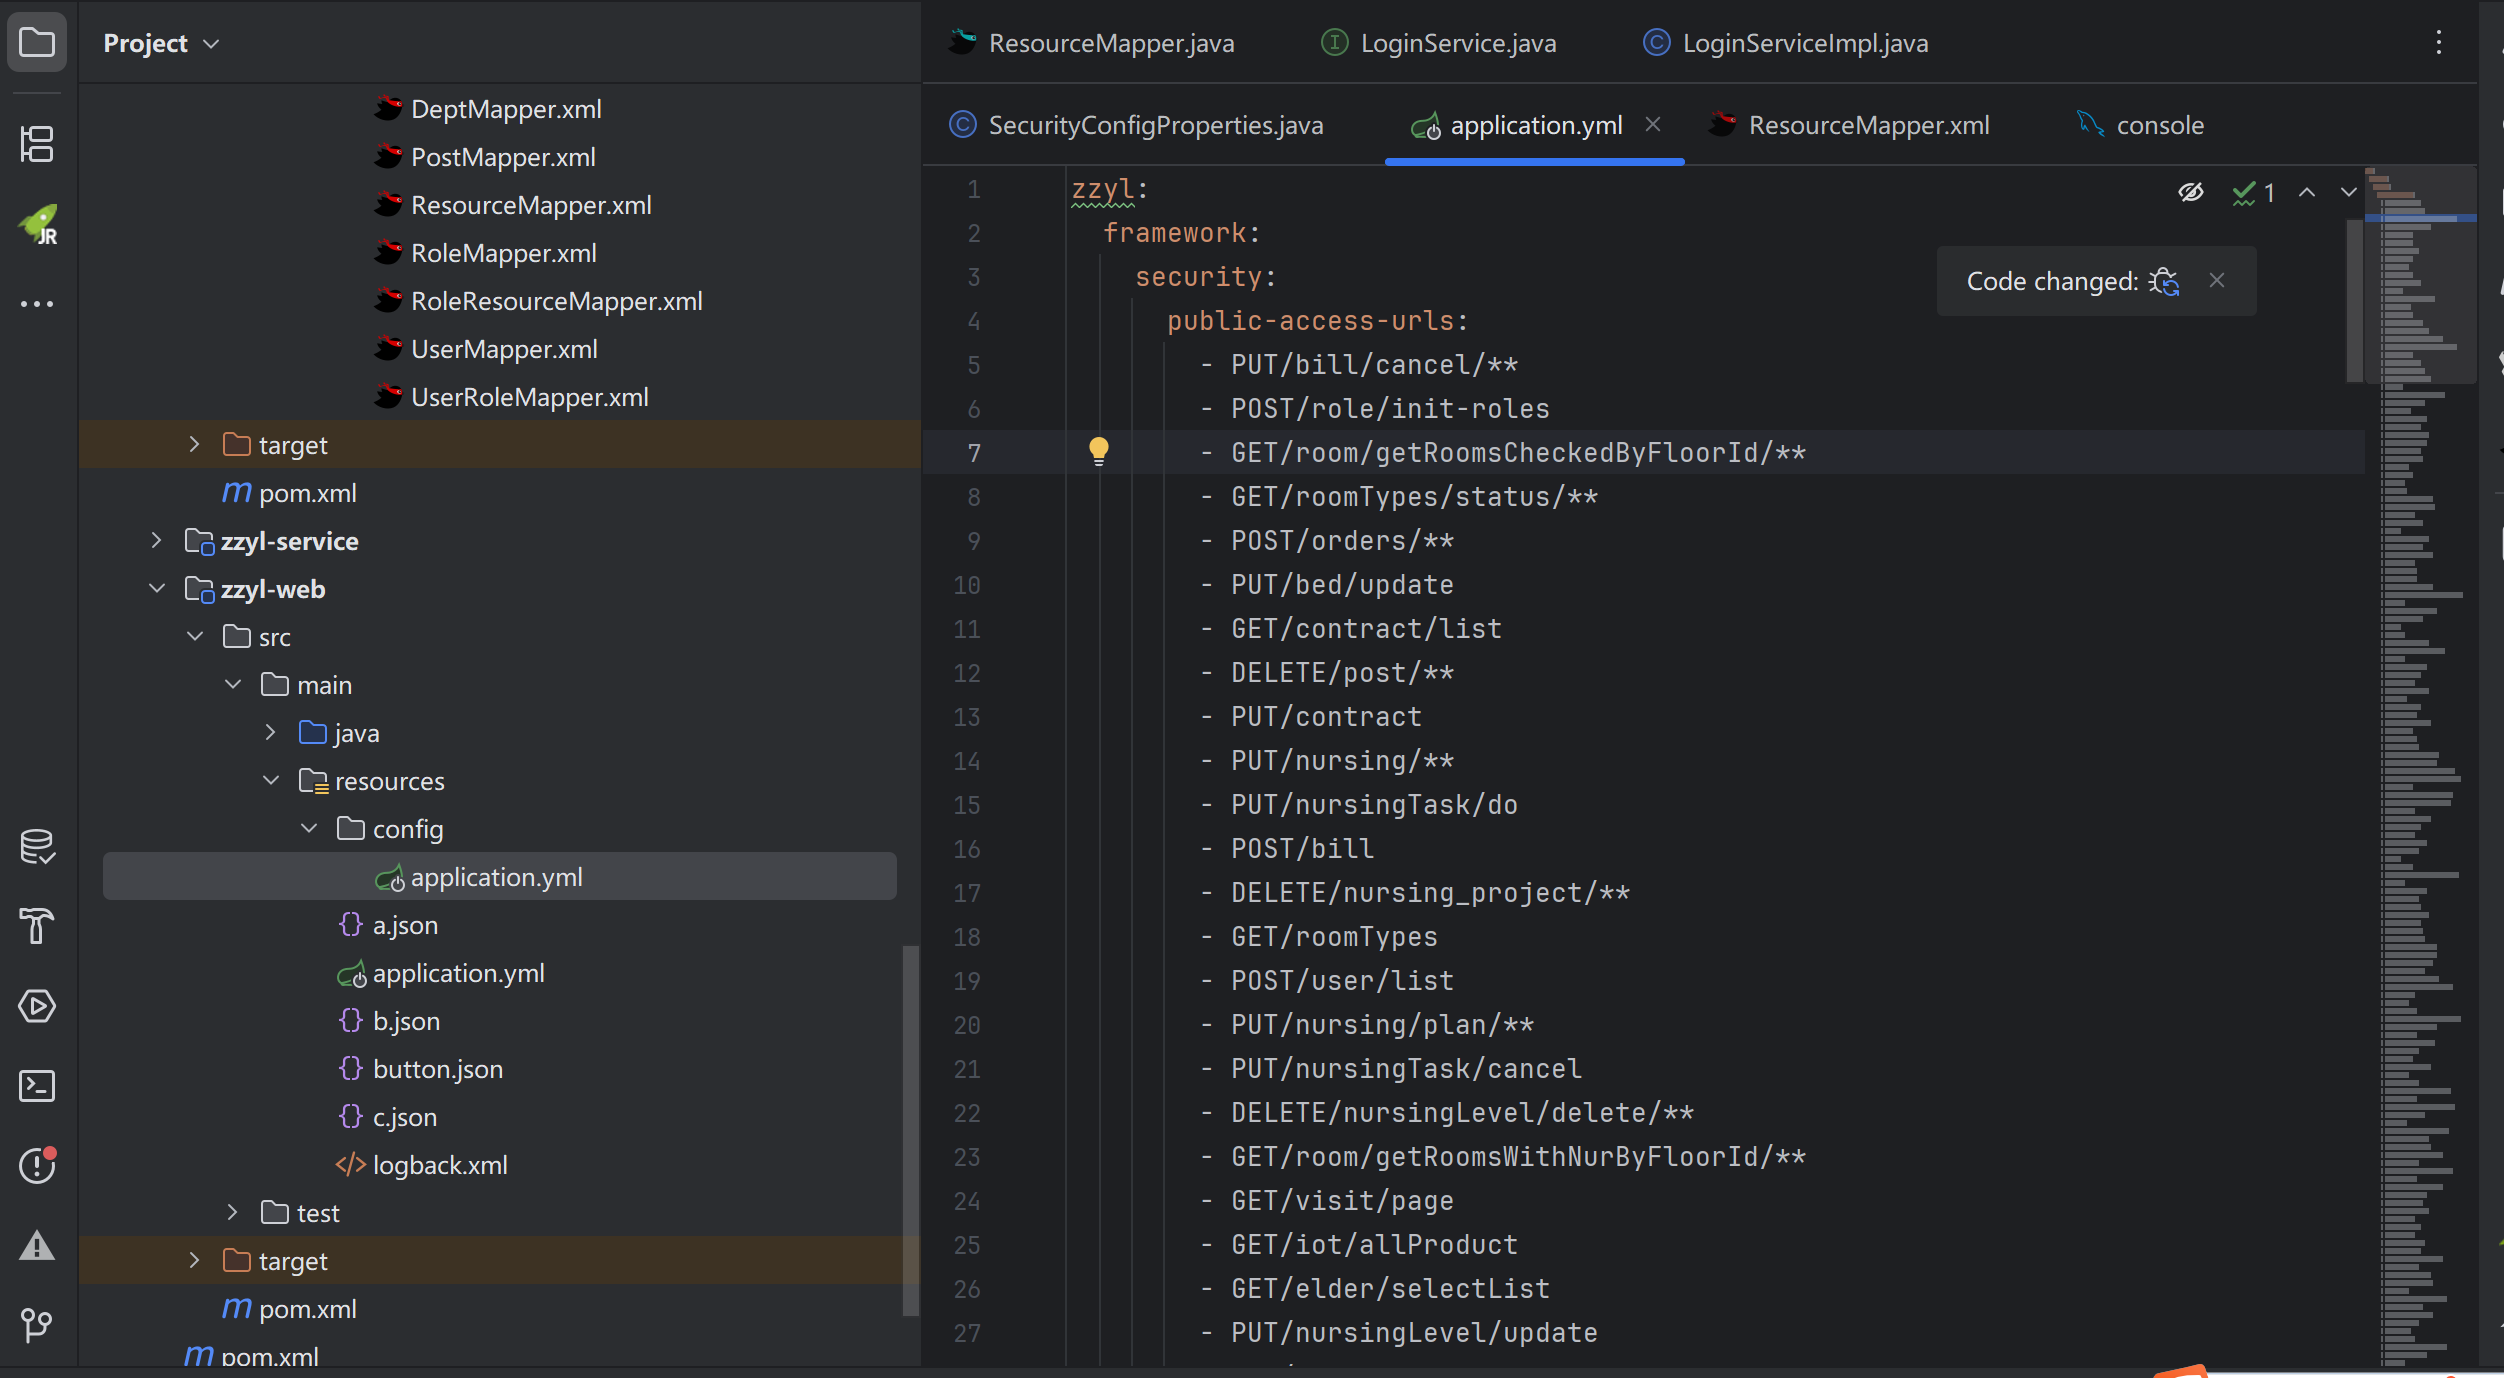Open the Database tool window icon
2504x1378 pixels.
(37, 846)
